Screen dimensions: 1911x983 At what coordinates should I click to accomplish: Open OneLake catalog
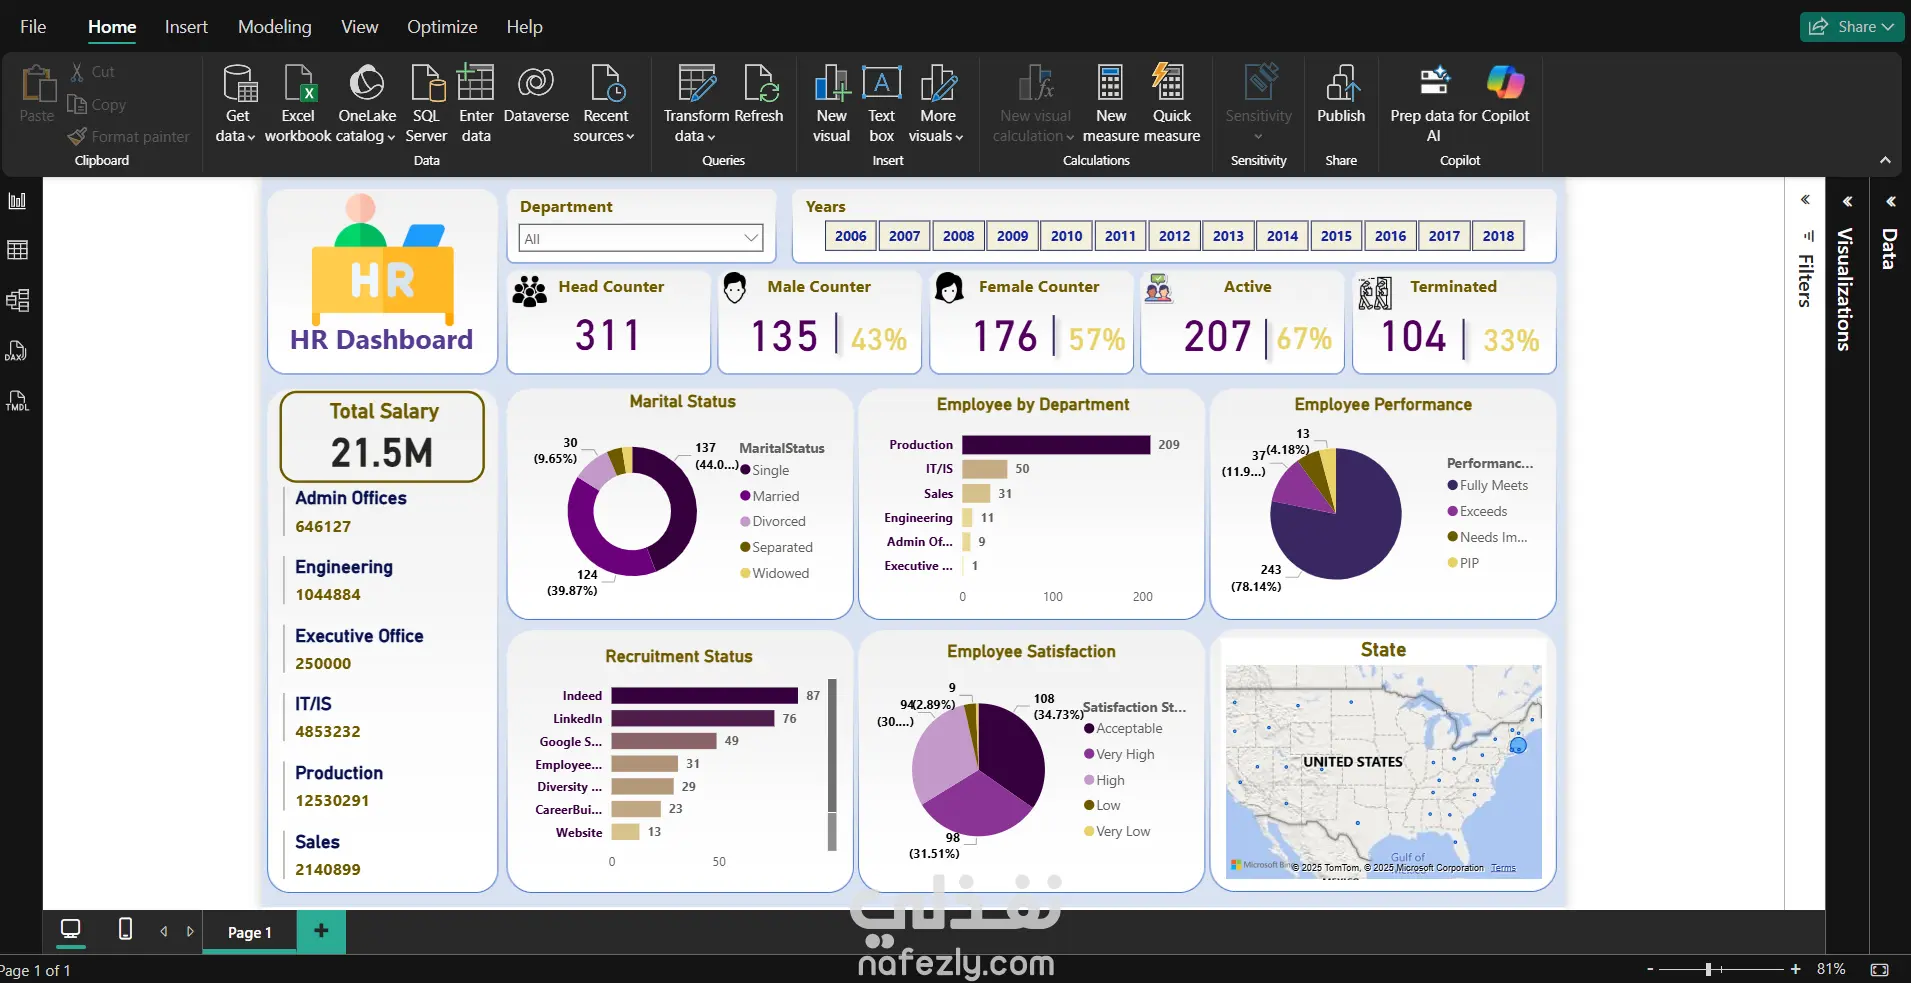click(x=366, y=103)
